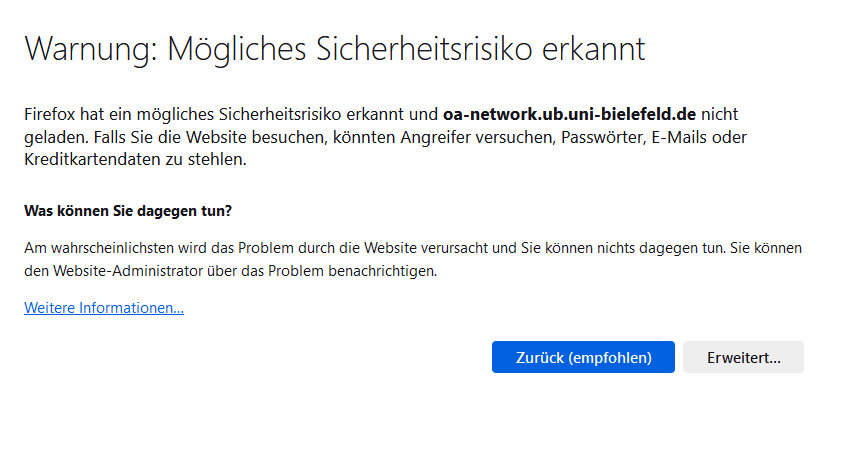
Task: Click the word 'erkannt' ending the title
Action: tap(594, 49)
